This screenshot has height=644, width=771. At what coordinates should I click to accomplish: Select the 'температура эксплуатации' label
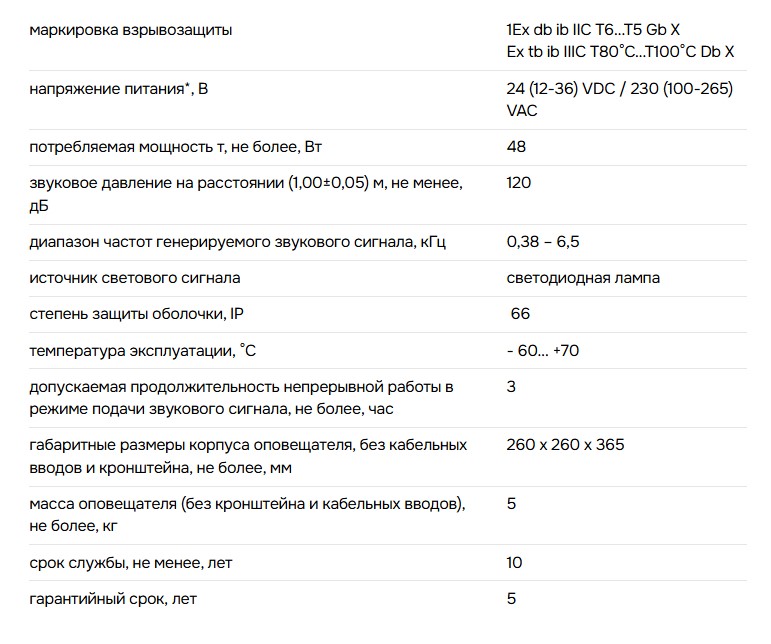pyautogui.click(x=143, y=351)
